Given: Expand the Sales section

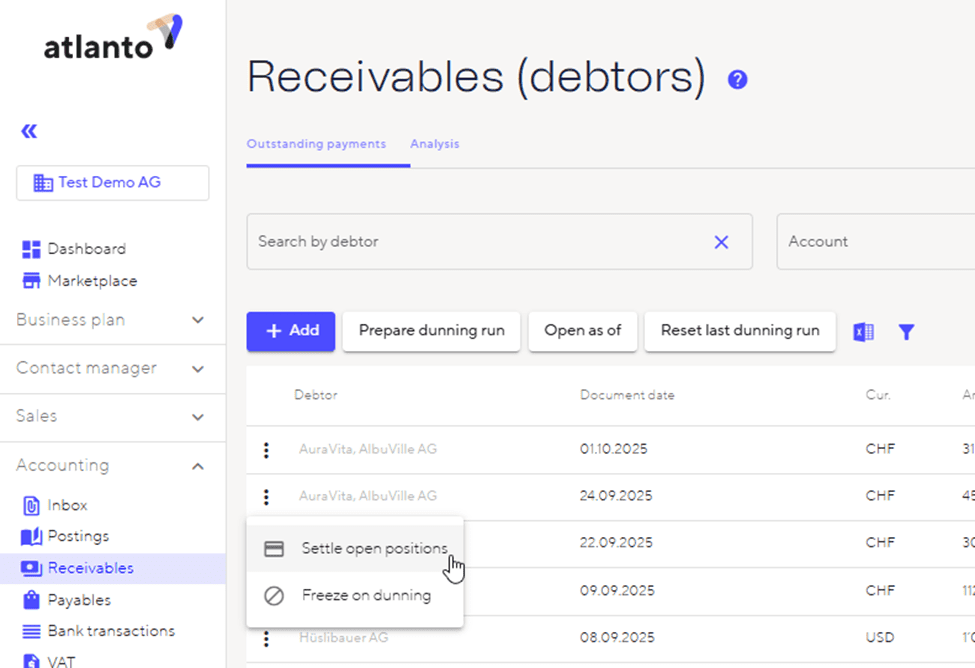Looking at the screenshot, I should 197,417.
